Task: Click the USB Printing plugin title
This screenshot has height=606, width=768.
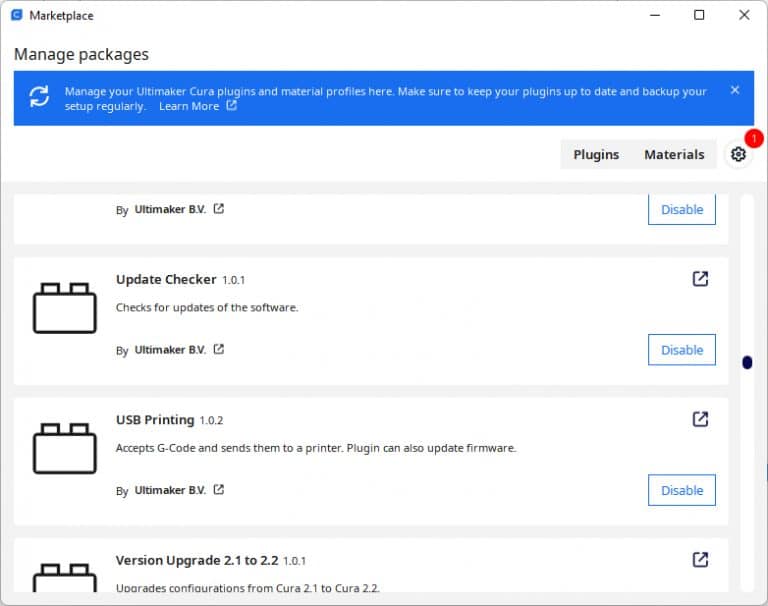Action: (155, 420)
